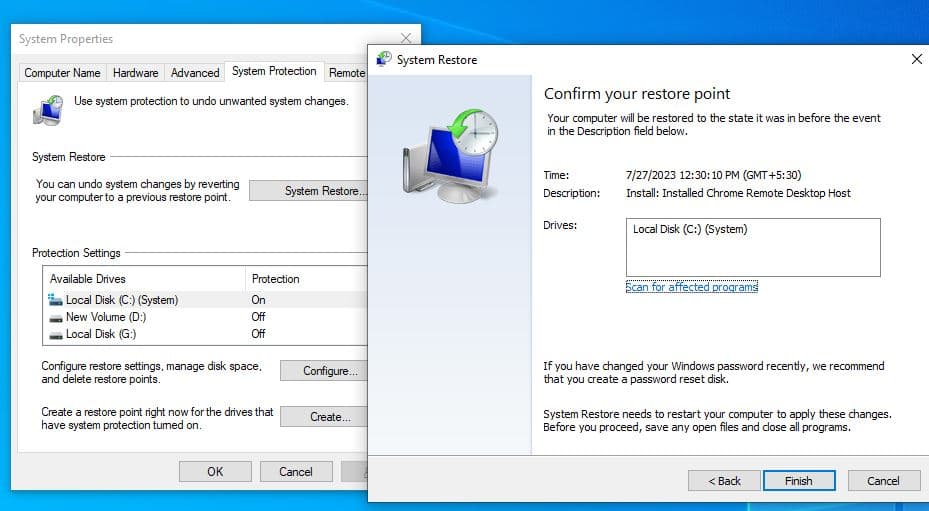
Task: Click the System Protection shield computer icon
Action: point(48,109)
